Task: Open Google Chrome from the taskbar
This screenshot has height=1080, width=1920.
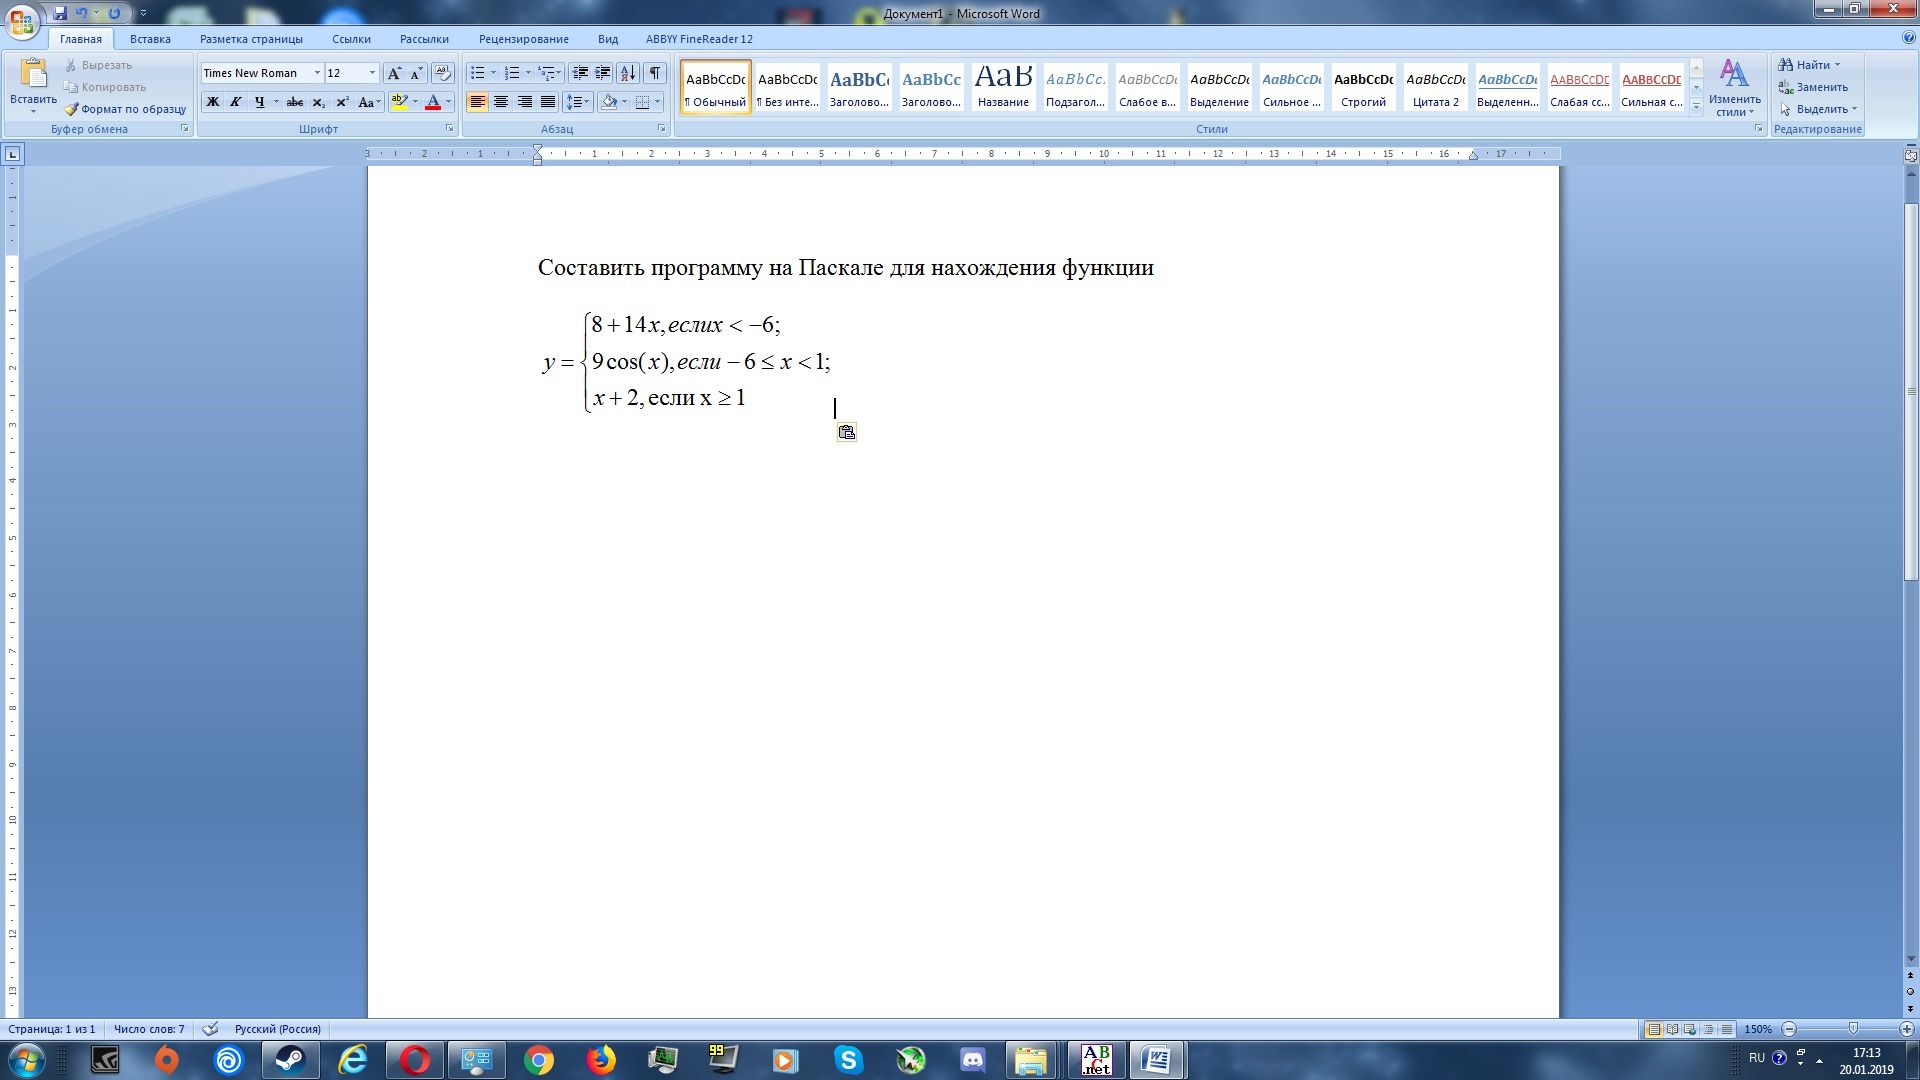Action: pos(538,1060)
